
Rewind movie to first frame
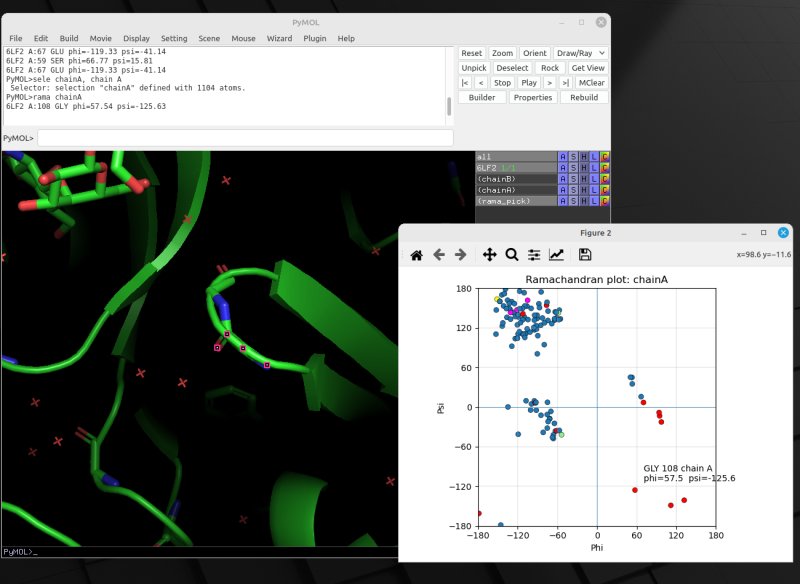(x=465, y=83)
